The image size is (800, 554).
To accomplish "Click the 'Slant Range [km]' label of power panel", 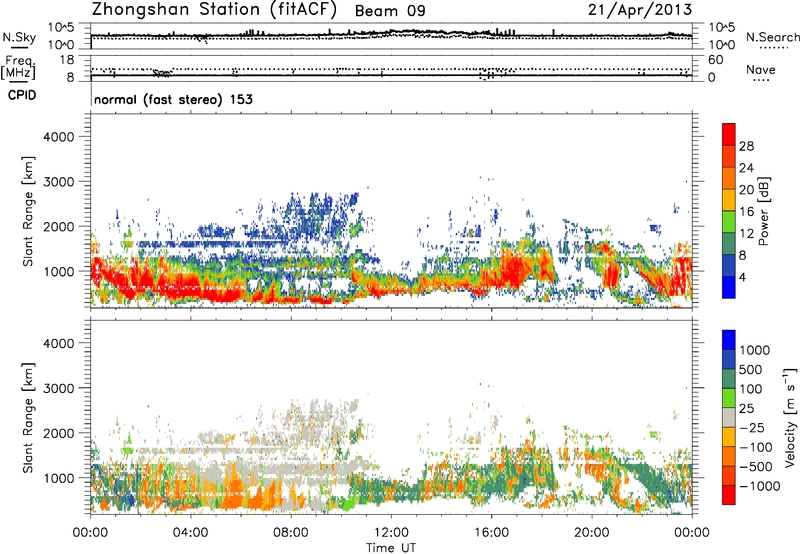I will (28, 211).
